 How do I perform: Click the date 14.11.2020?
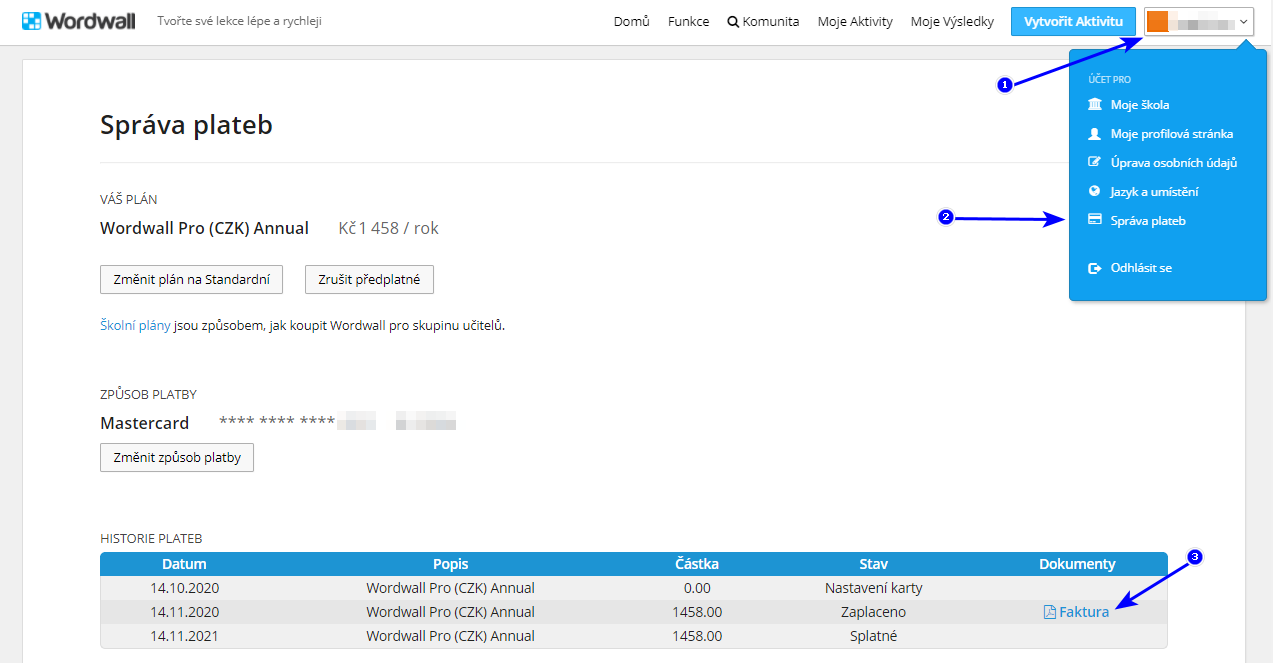tap(184, 612)
